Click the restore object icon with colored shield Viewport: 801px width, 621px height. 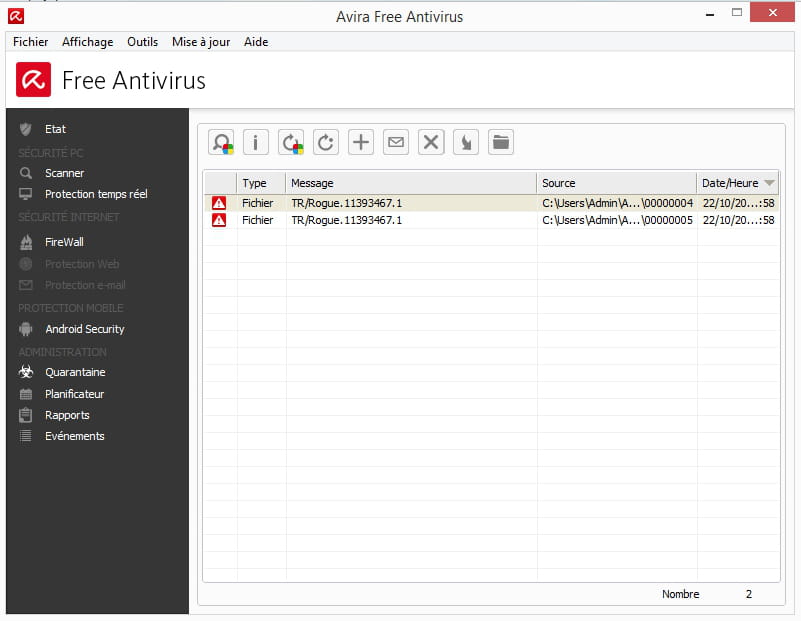pyautogui.click(x=291, y=142)
